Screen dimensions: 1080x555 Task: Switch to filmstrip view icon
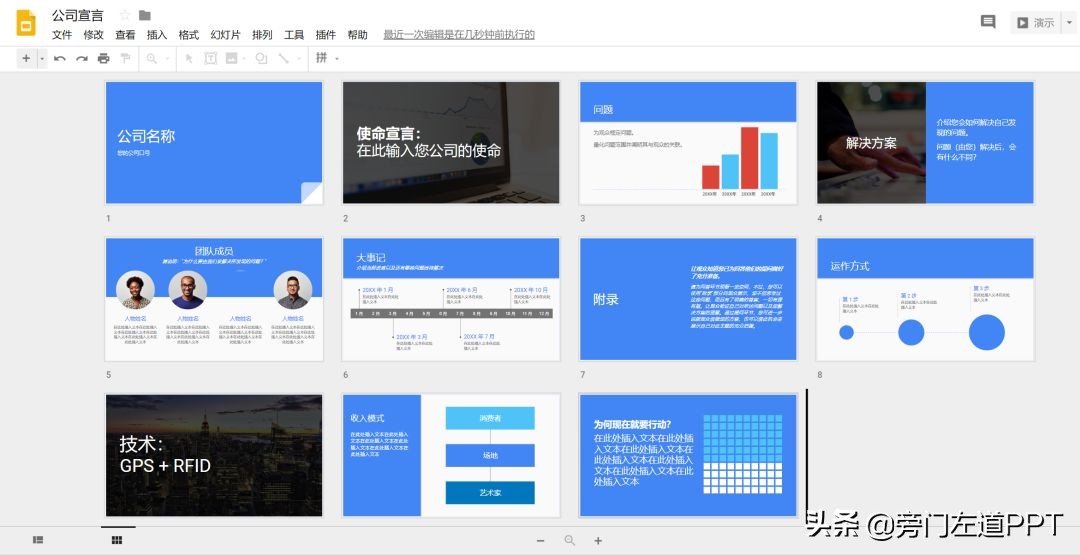[x=39, y=541]
